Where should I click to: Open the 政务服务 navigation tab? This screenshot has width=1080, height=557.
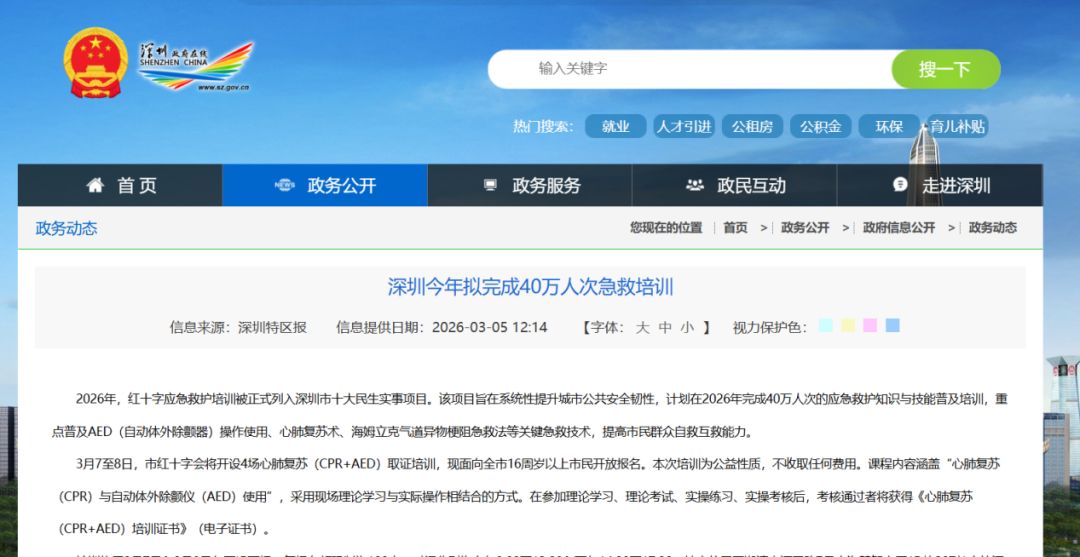pyautogui.click(x=530, y=185)
